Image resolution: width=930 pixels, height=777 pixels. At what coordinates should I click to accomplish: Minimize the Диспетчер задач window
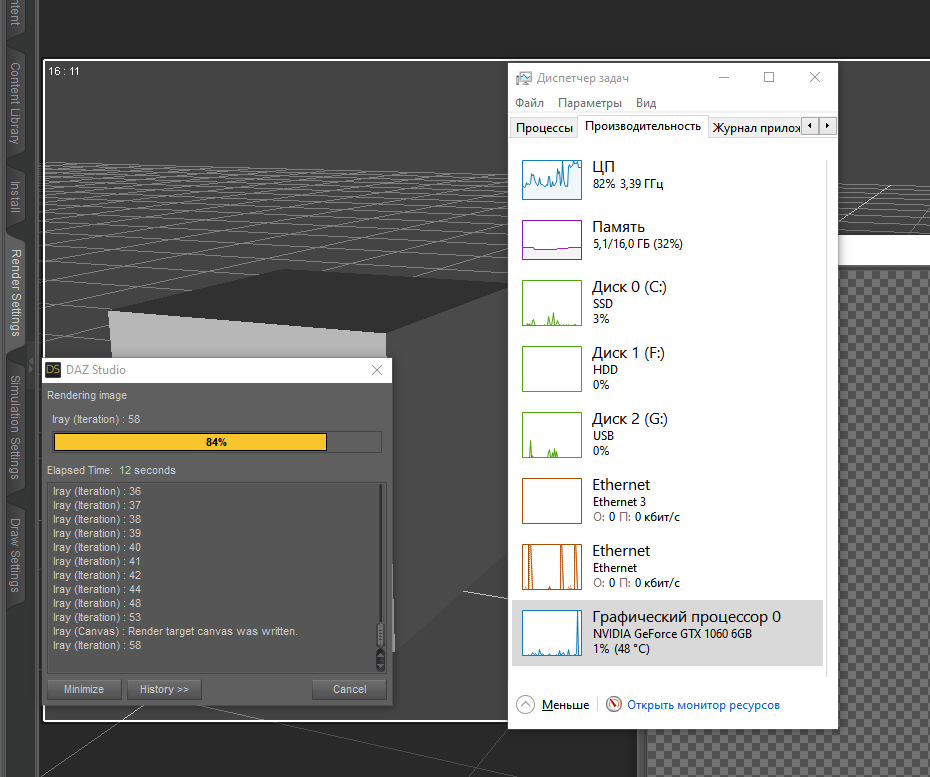pyautogui.click(x=724, y=77)
